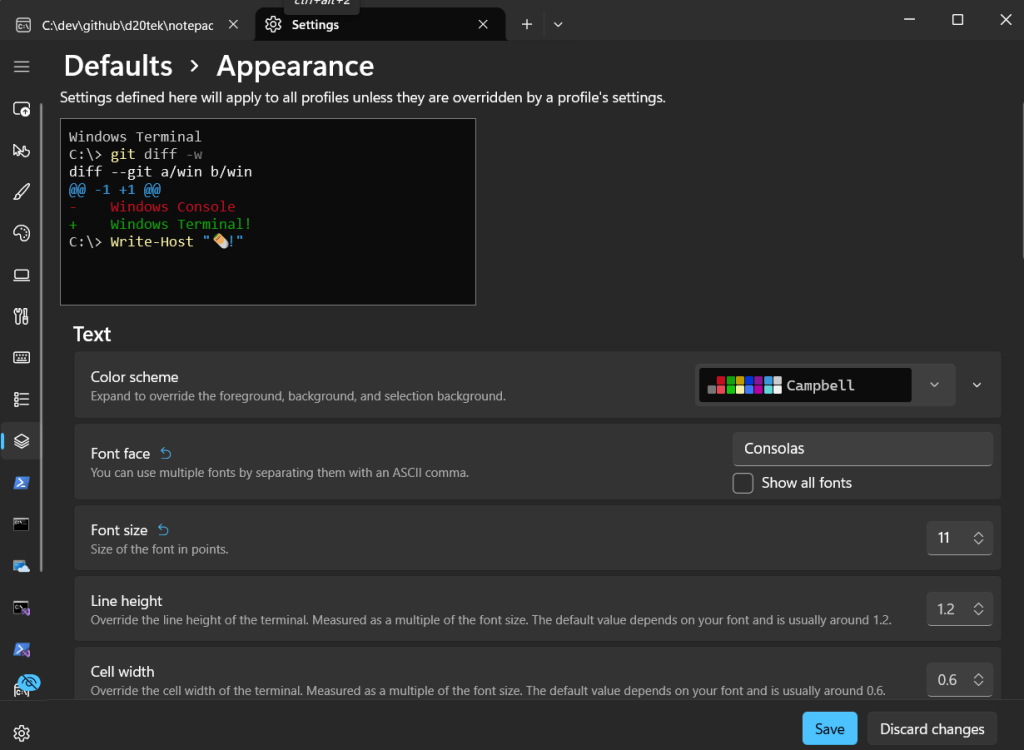The height and width of the screenshot is (750, 1024).
Task: Expand the Color scheme override section
Action: [977, 385]
